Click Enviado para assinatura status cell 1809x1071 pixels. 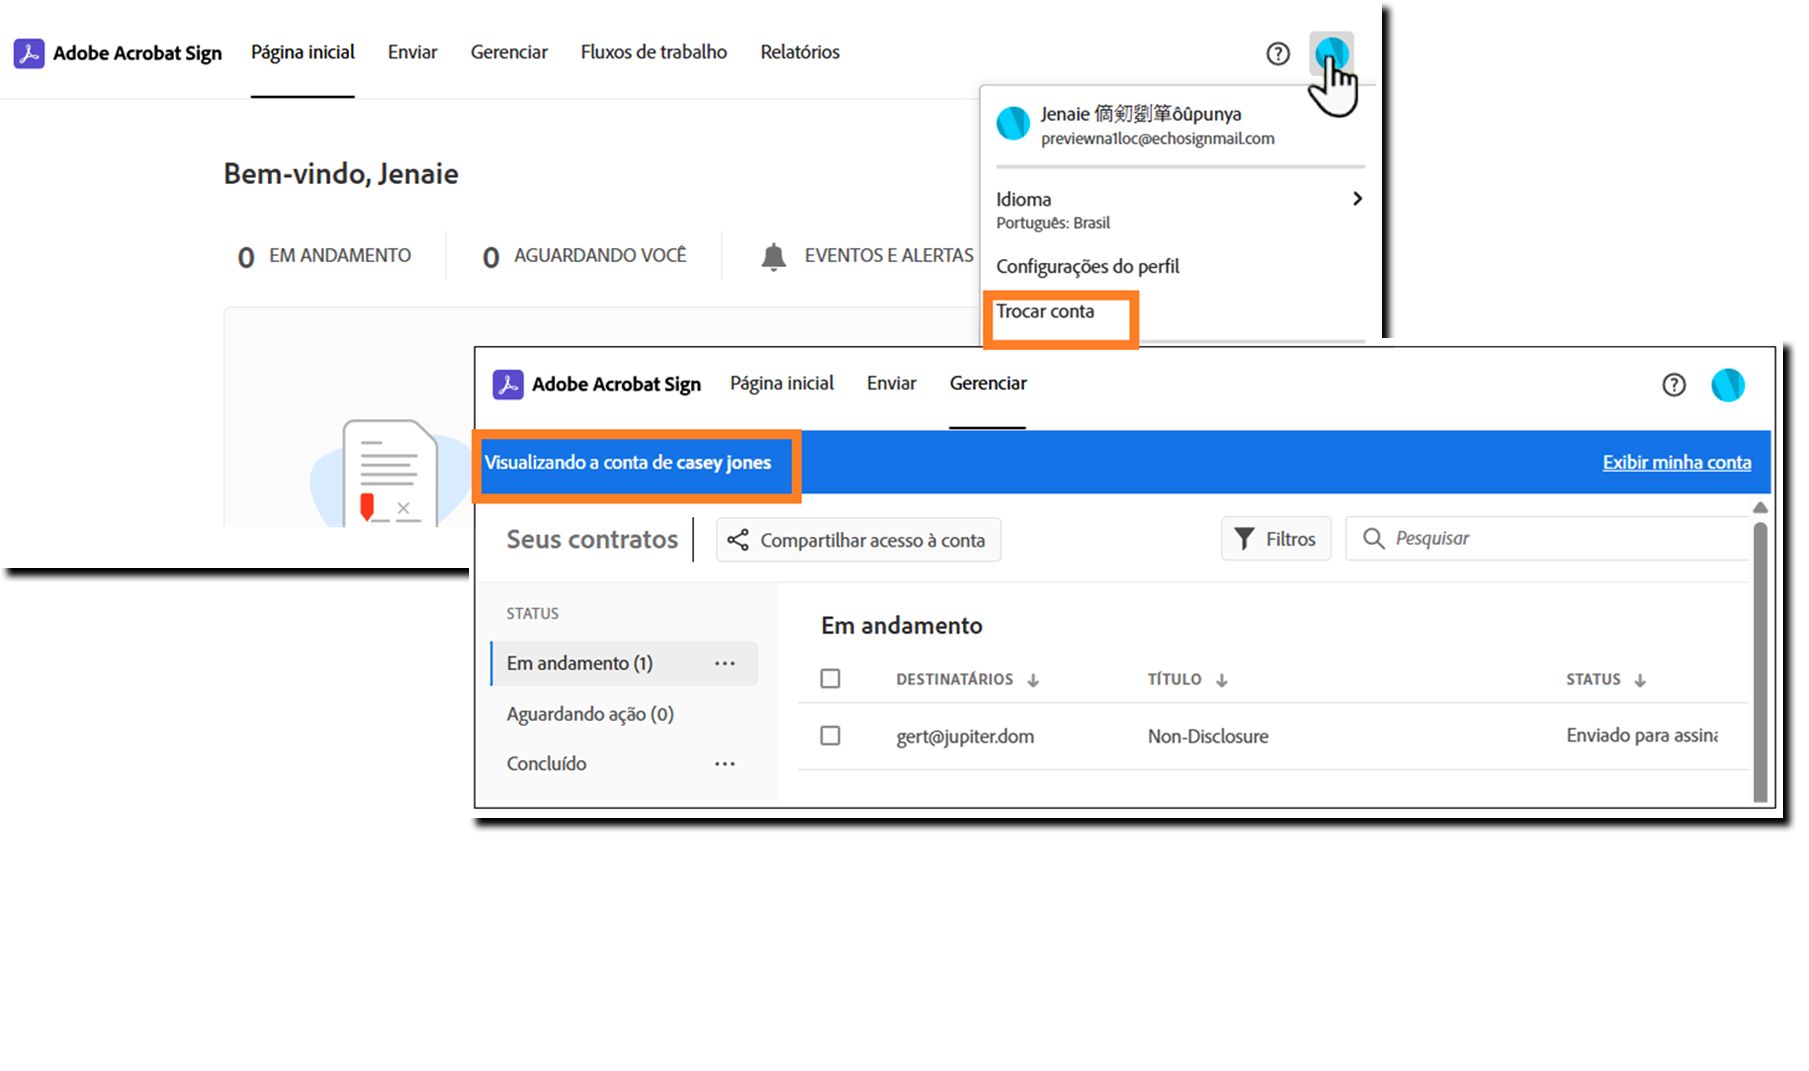[1642, 736]
